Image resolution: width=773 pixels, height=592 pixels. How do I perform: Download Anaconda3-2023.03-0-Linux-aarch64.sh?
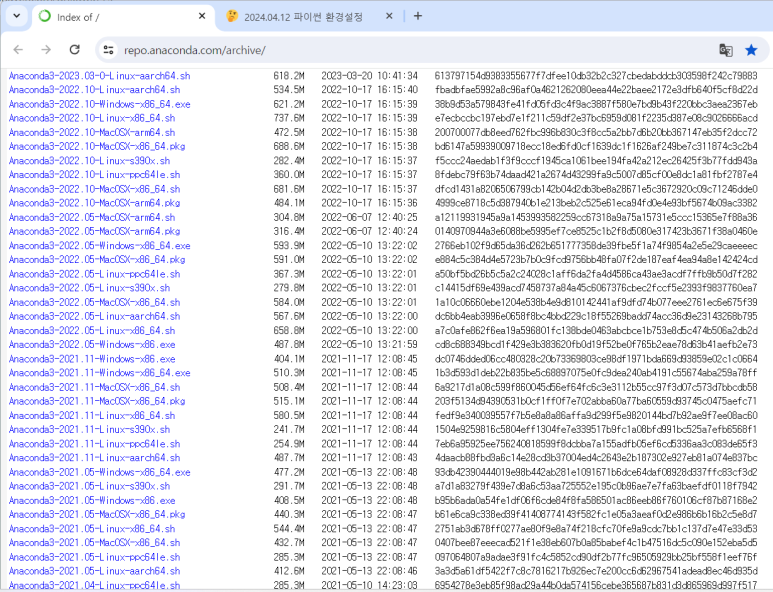99,76
